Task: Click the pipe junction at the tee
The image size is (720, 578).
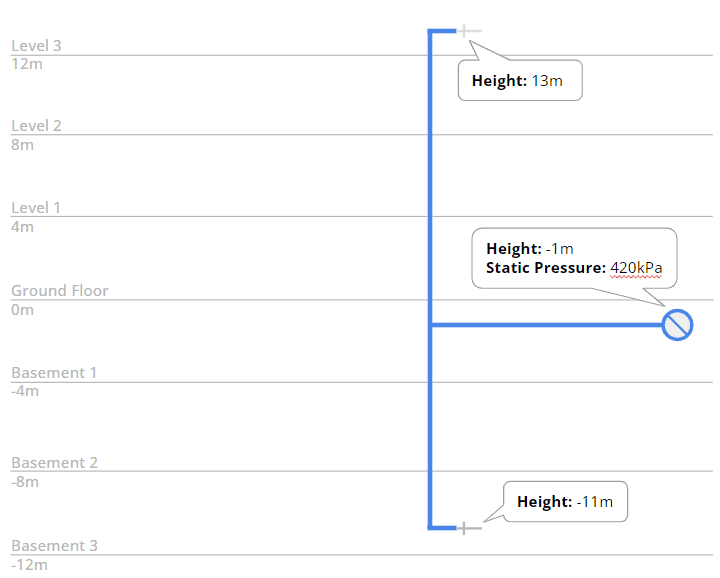Action: (430, 325)
